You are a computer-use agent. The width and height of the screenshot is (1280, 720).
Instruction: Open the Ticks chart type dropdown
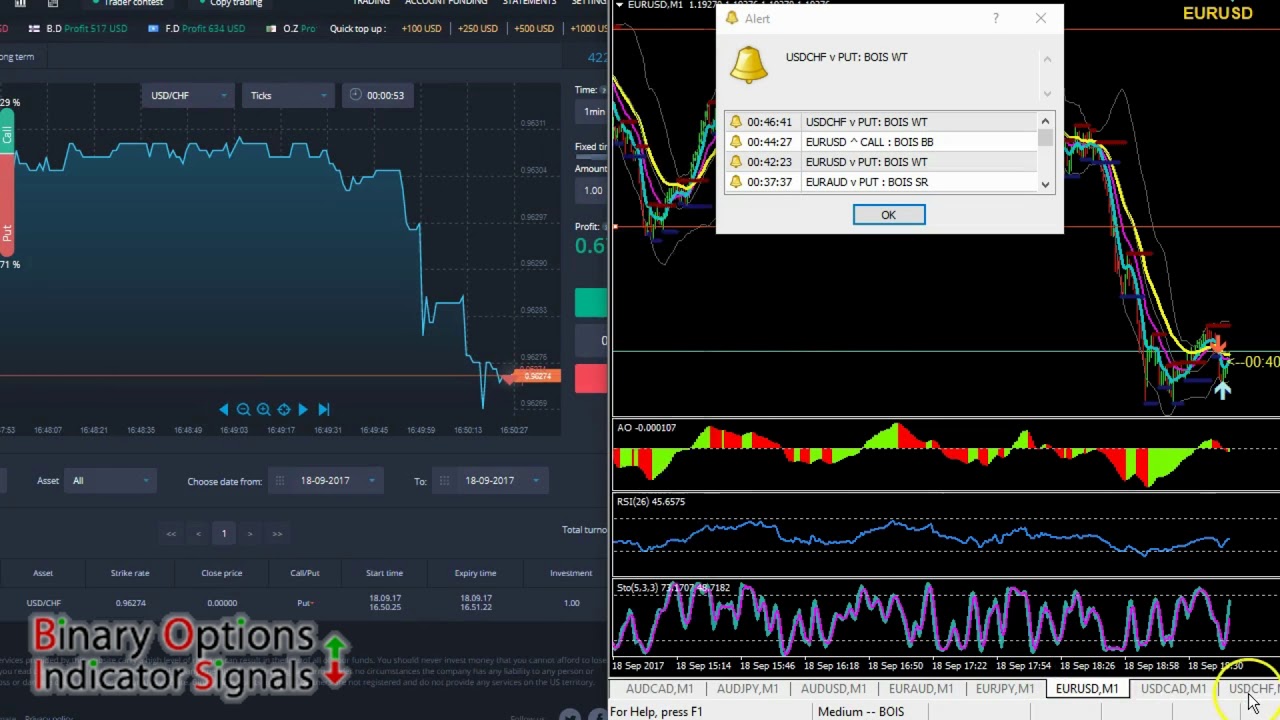coord(288,95)
